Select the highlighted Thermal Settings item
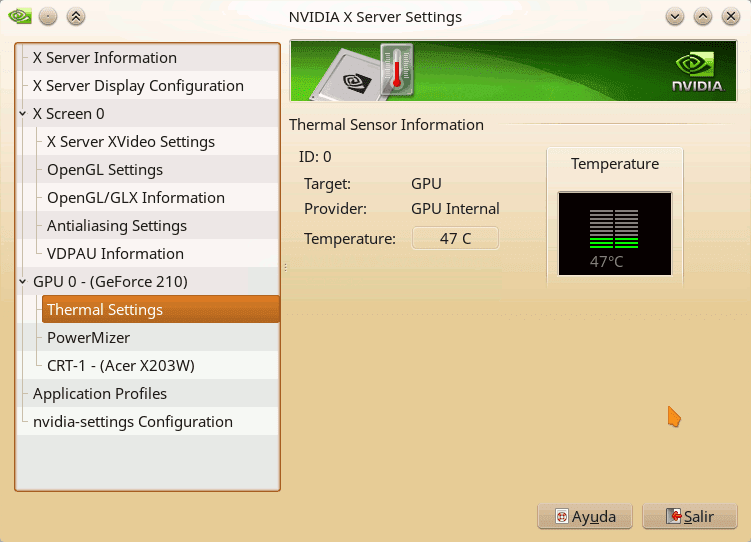The width and height of the screenshot is (751, 542). pos(161,309)
